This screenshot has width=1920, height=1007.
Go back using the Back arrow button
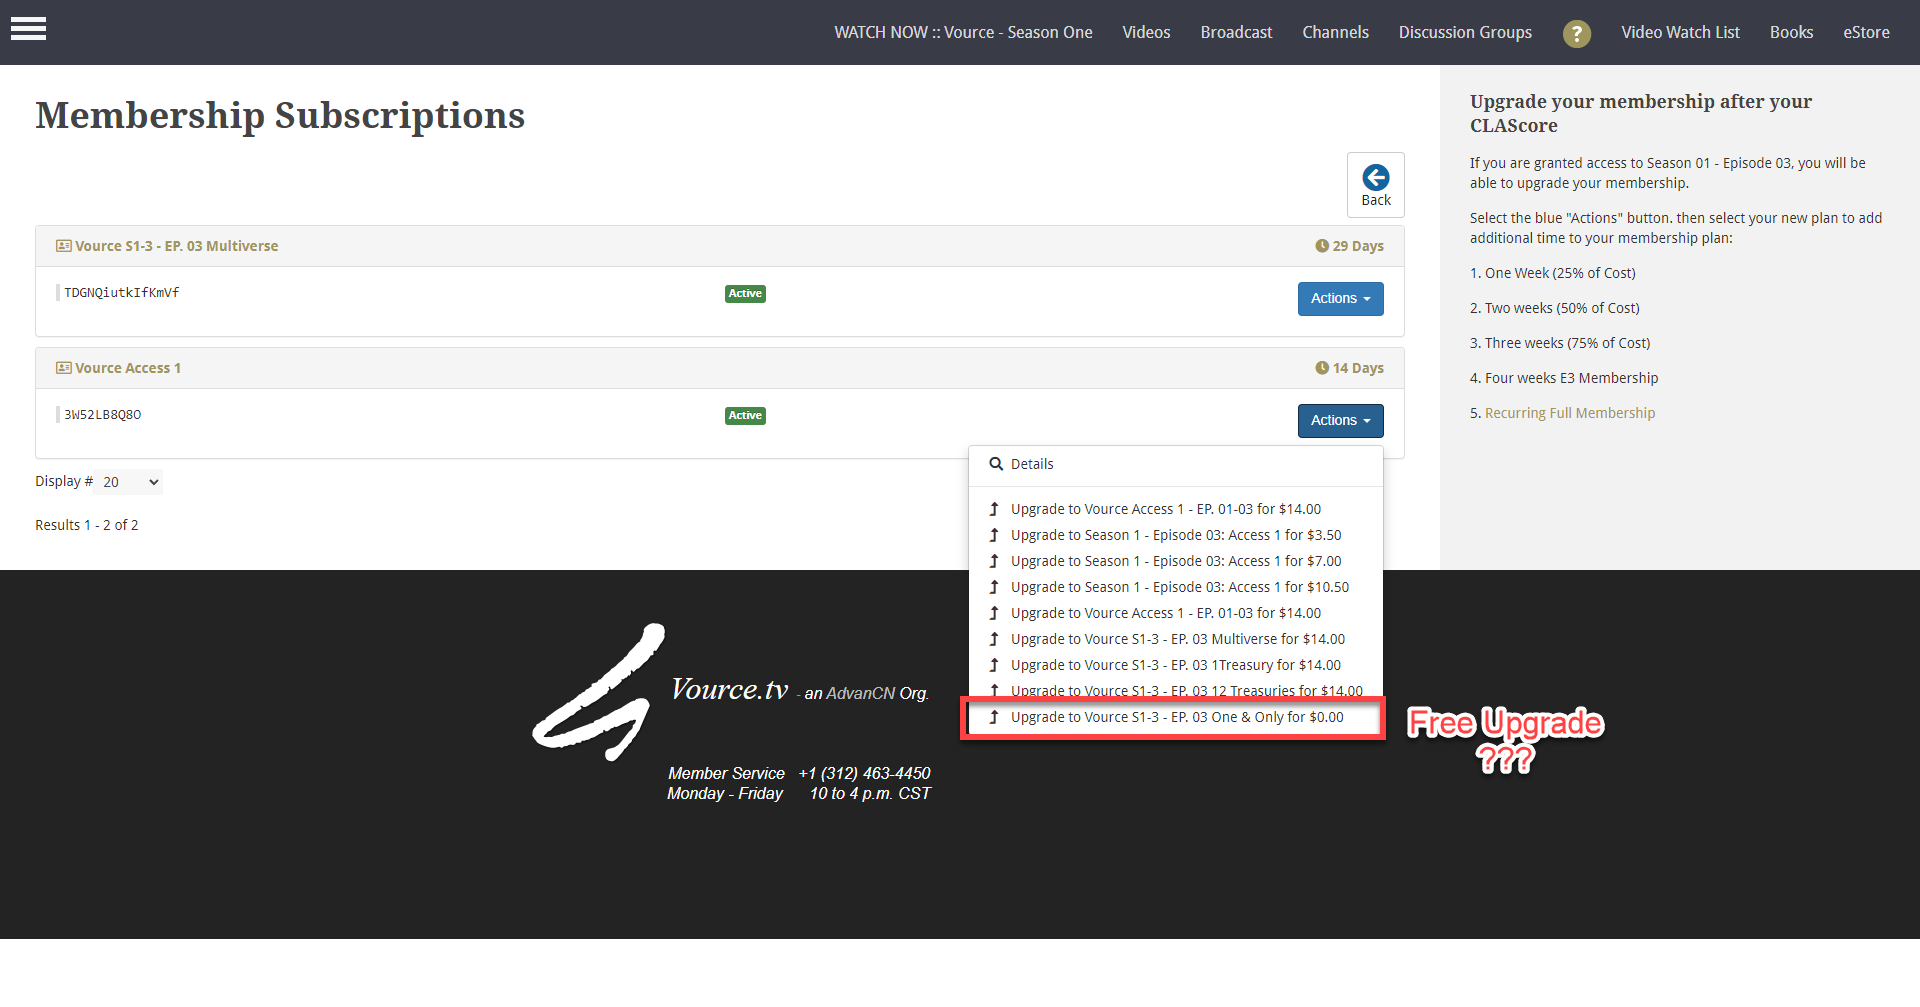[x=1375, y=185]
